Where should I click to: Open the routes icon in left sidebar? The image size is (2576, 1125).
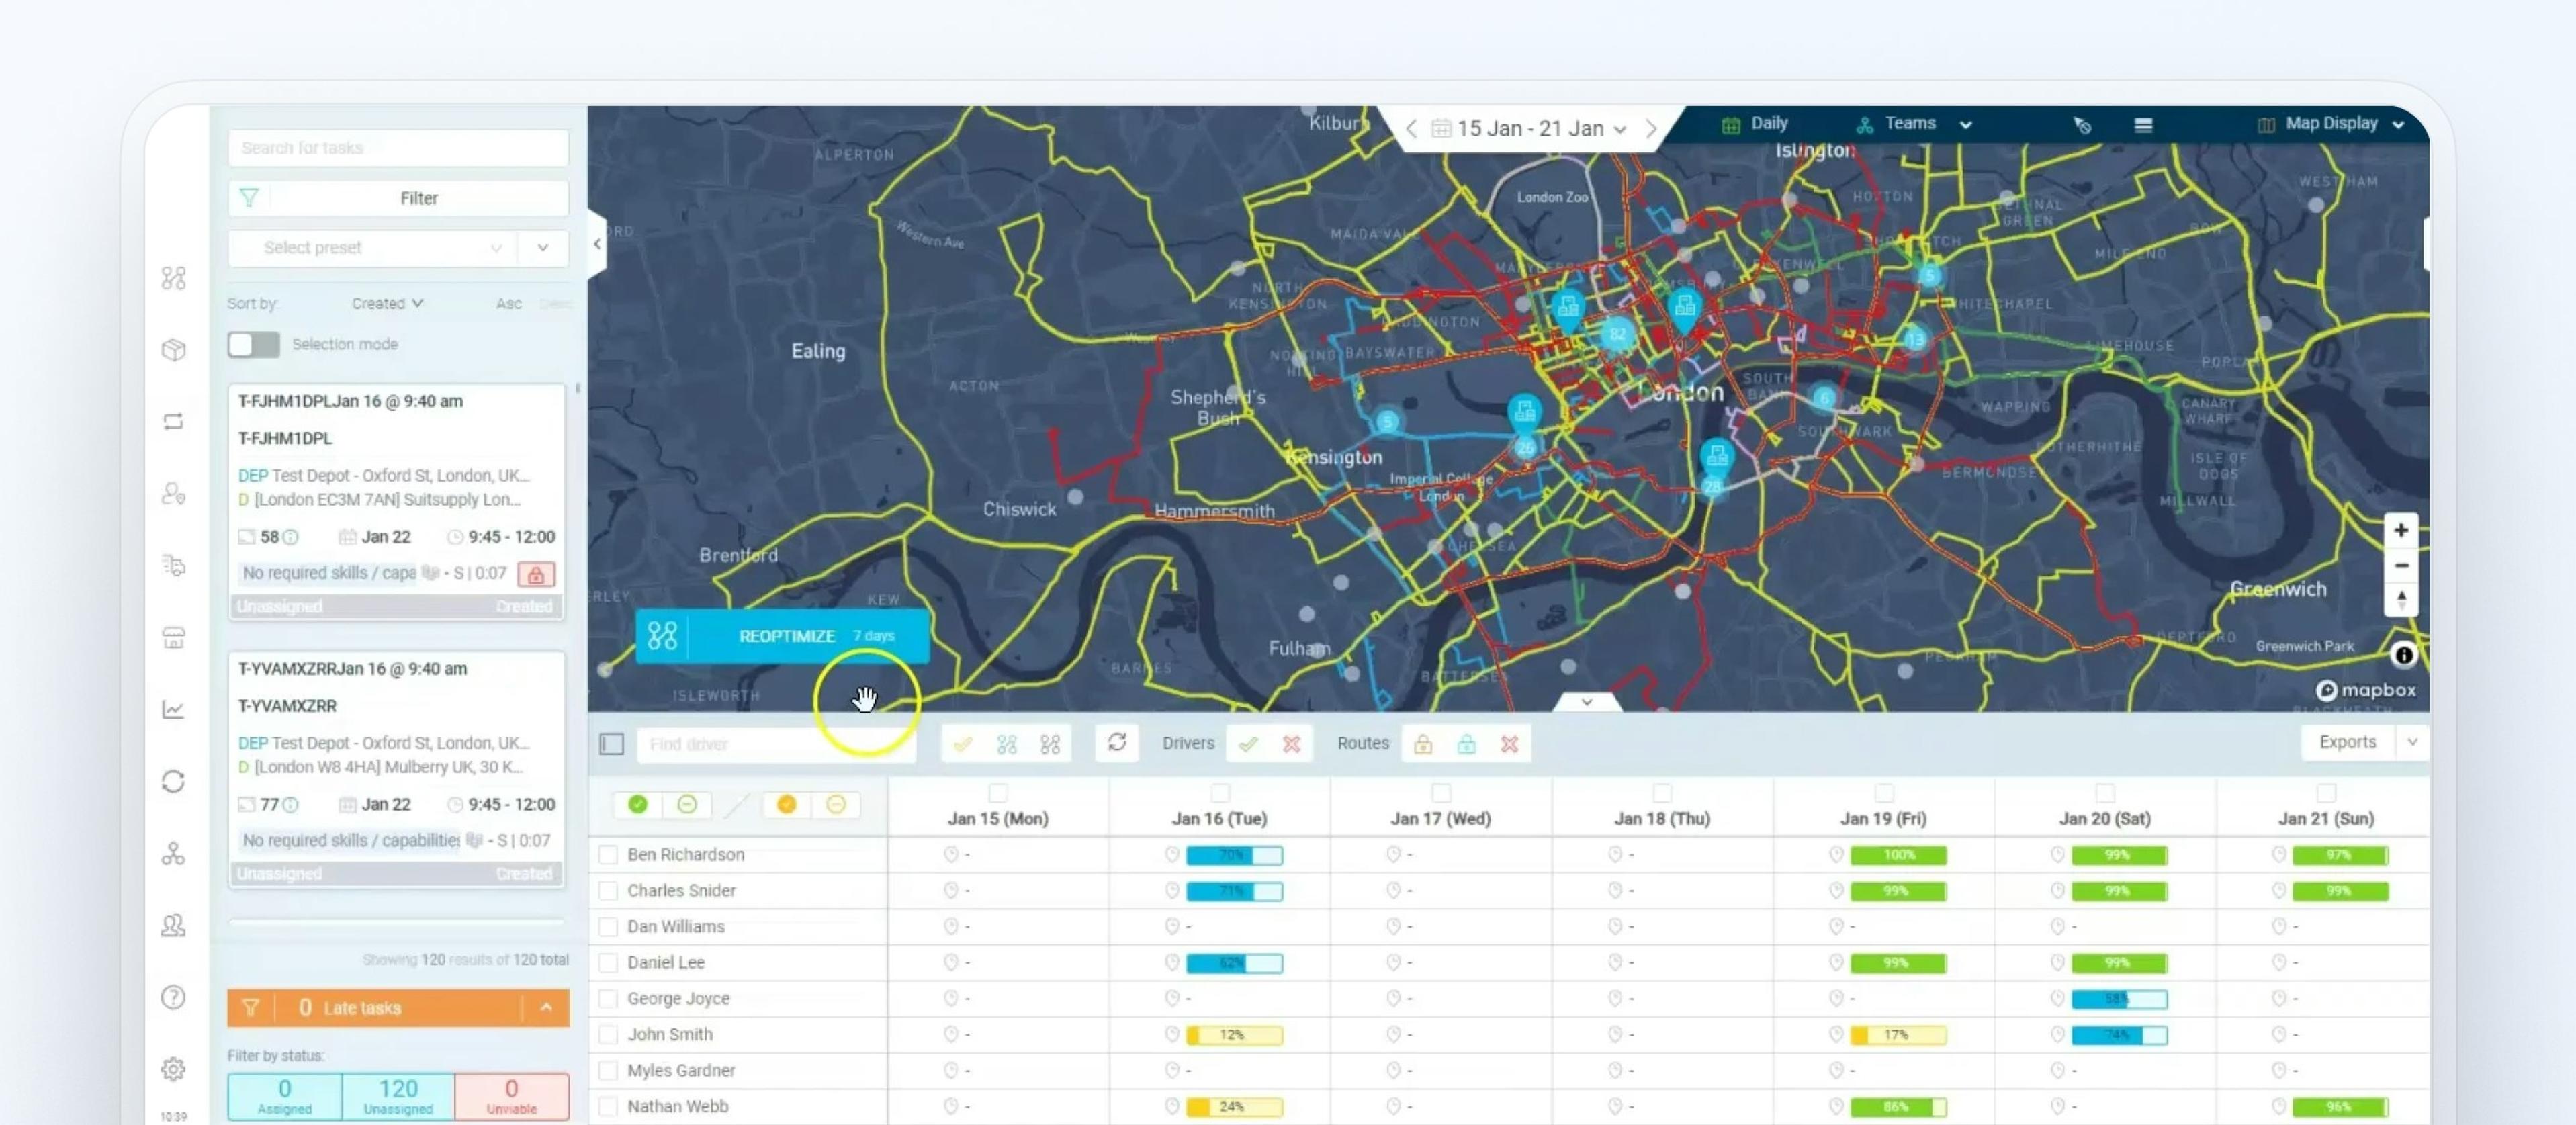174,278
